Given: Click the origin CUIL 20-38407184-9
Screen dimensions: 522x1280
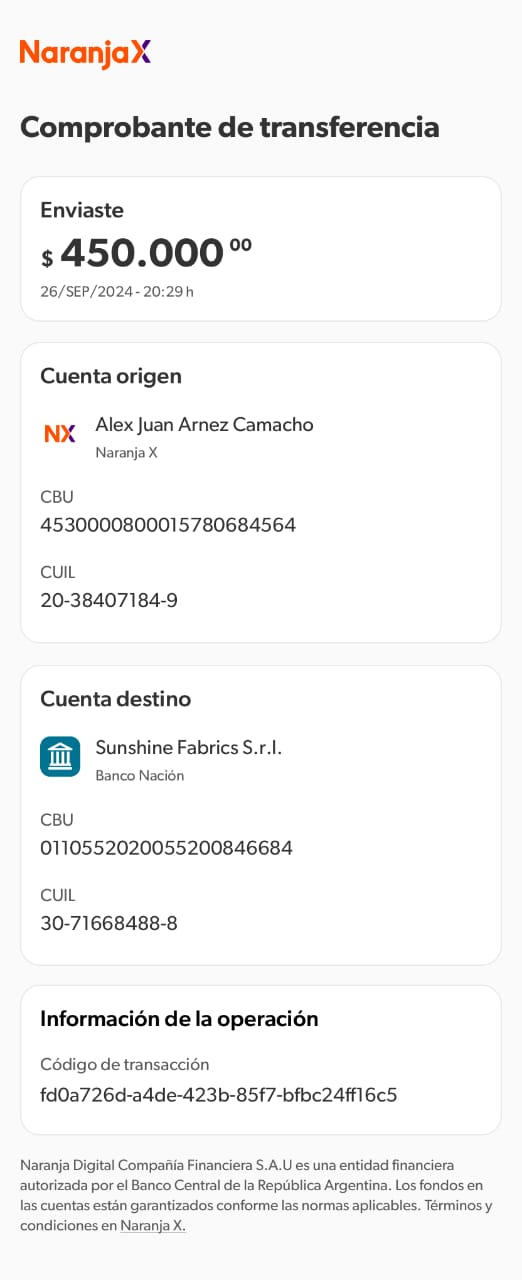Looking at the screenshot, I should (109, 601).
